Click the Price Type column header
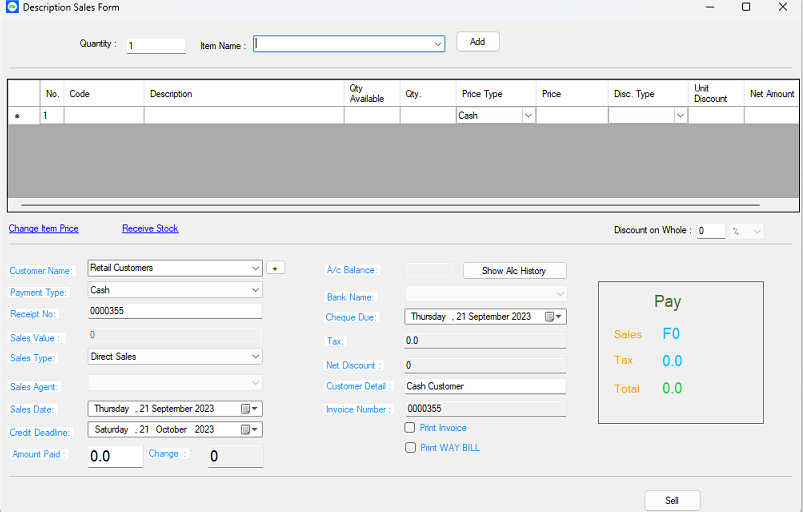Viewport: 803px width, 512px height. [x=496, y=94]
